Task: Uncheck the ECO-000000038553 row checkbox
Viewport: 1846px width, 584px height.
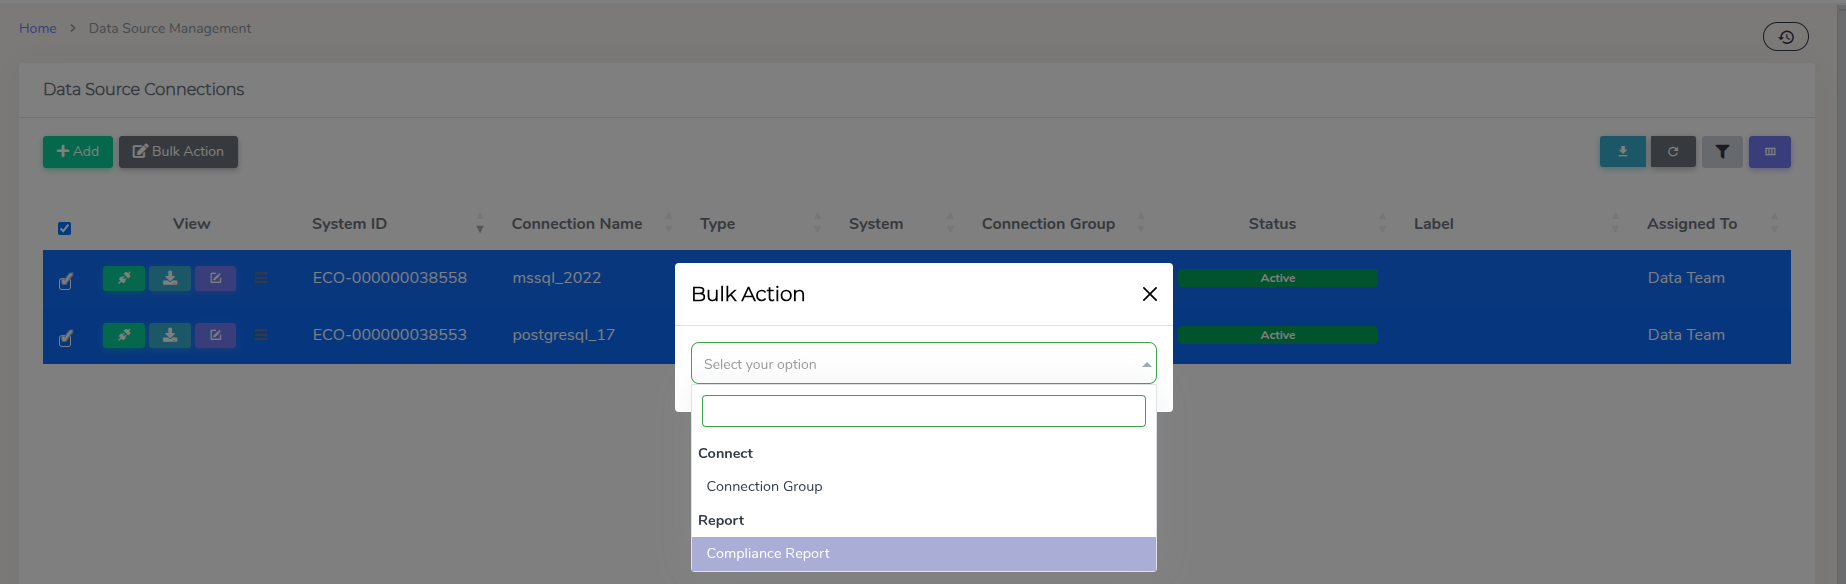Action: click(x=65, y=338)
